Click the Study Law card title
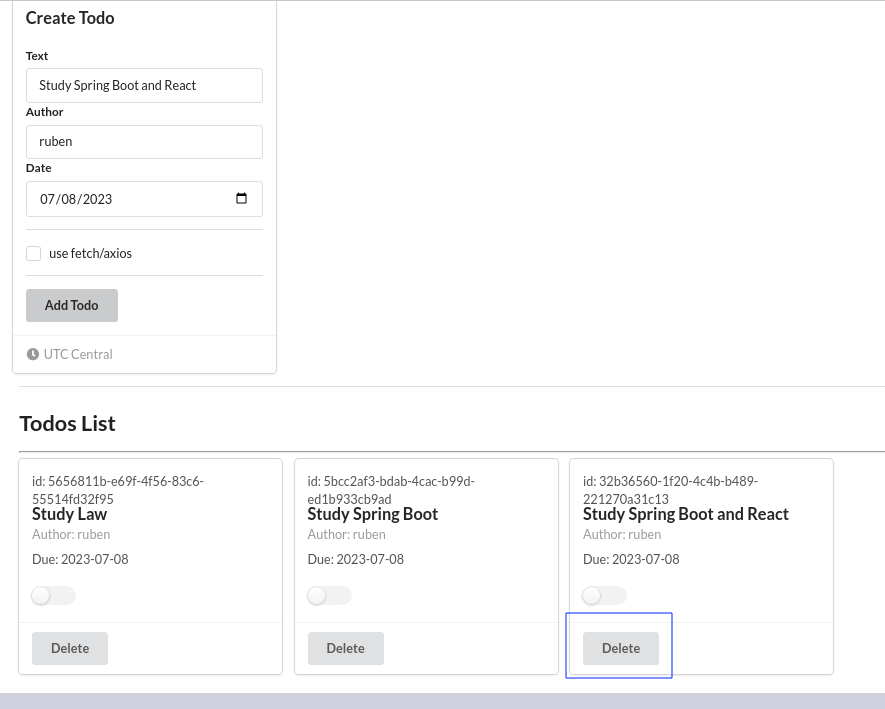 pyautogui.click(x=69, y=514)
